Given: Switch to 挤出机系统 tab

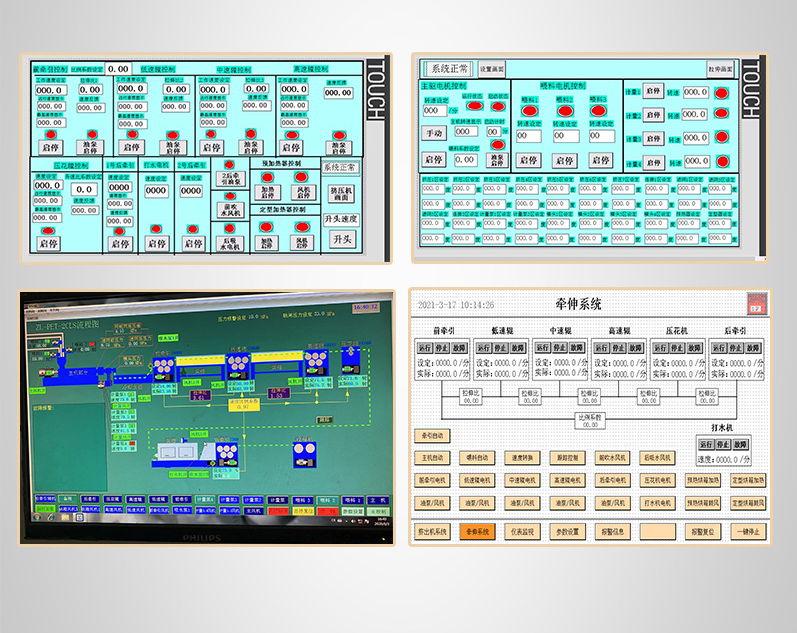Looking at the screenshot, I should click(434, 531).
